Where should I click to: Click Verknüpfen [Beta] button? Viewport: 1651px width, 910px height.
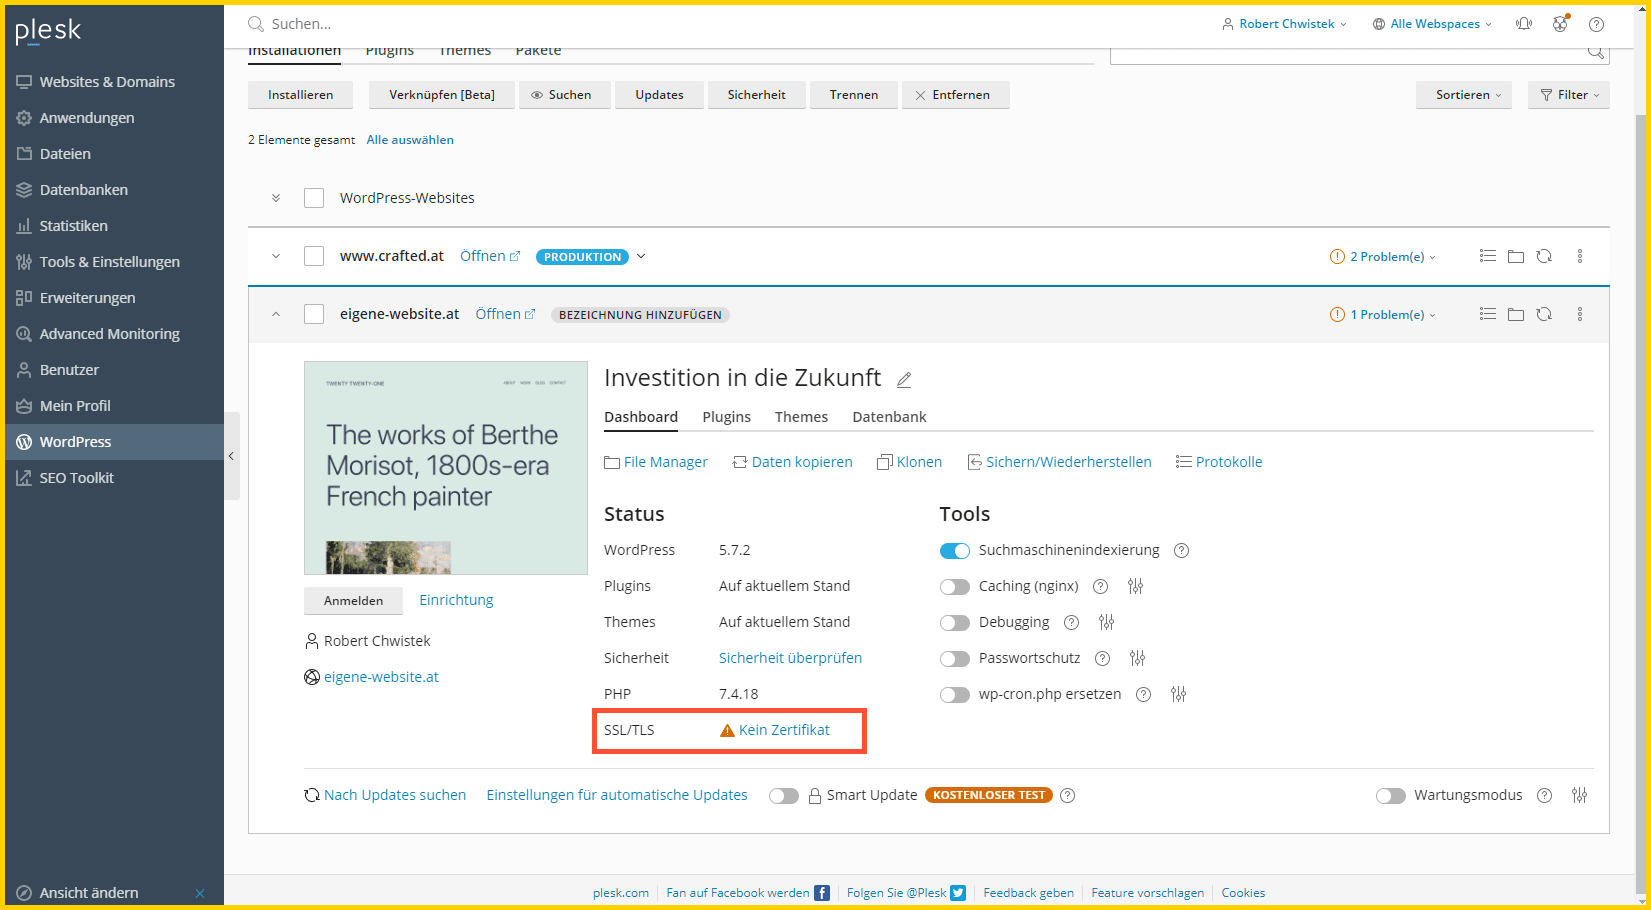tap(441, 95)
